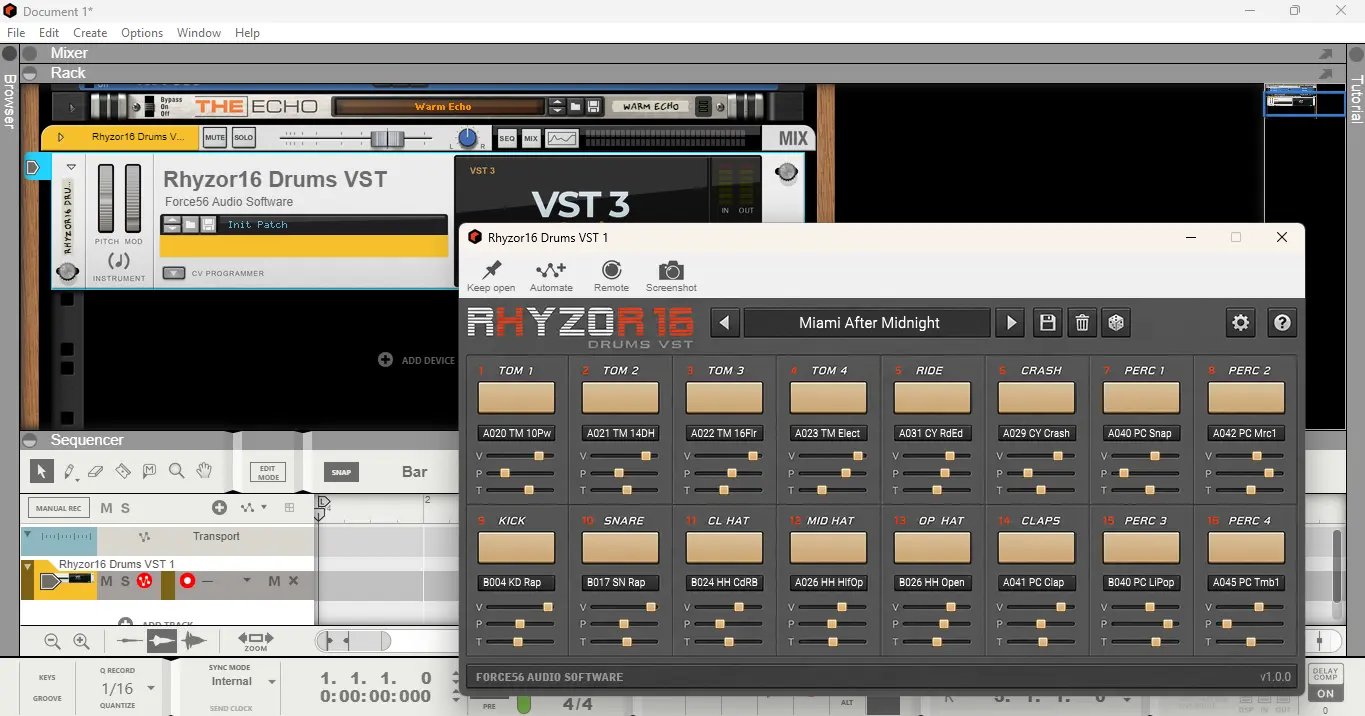Click the randomize dice icon
This screenshot has width=1365, height=716.
coord(1116,323)
